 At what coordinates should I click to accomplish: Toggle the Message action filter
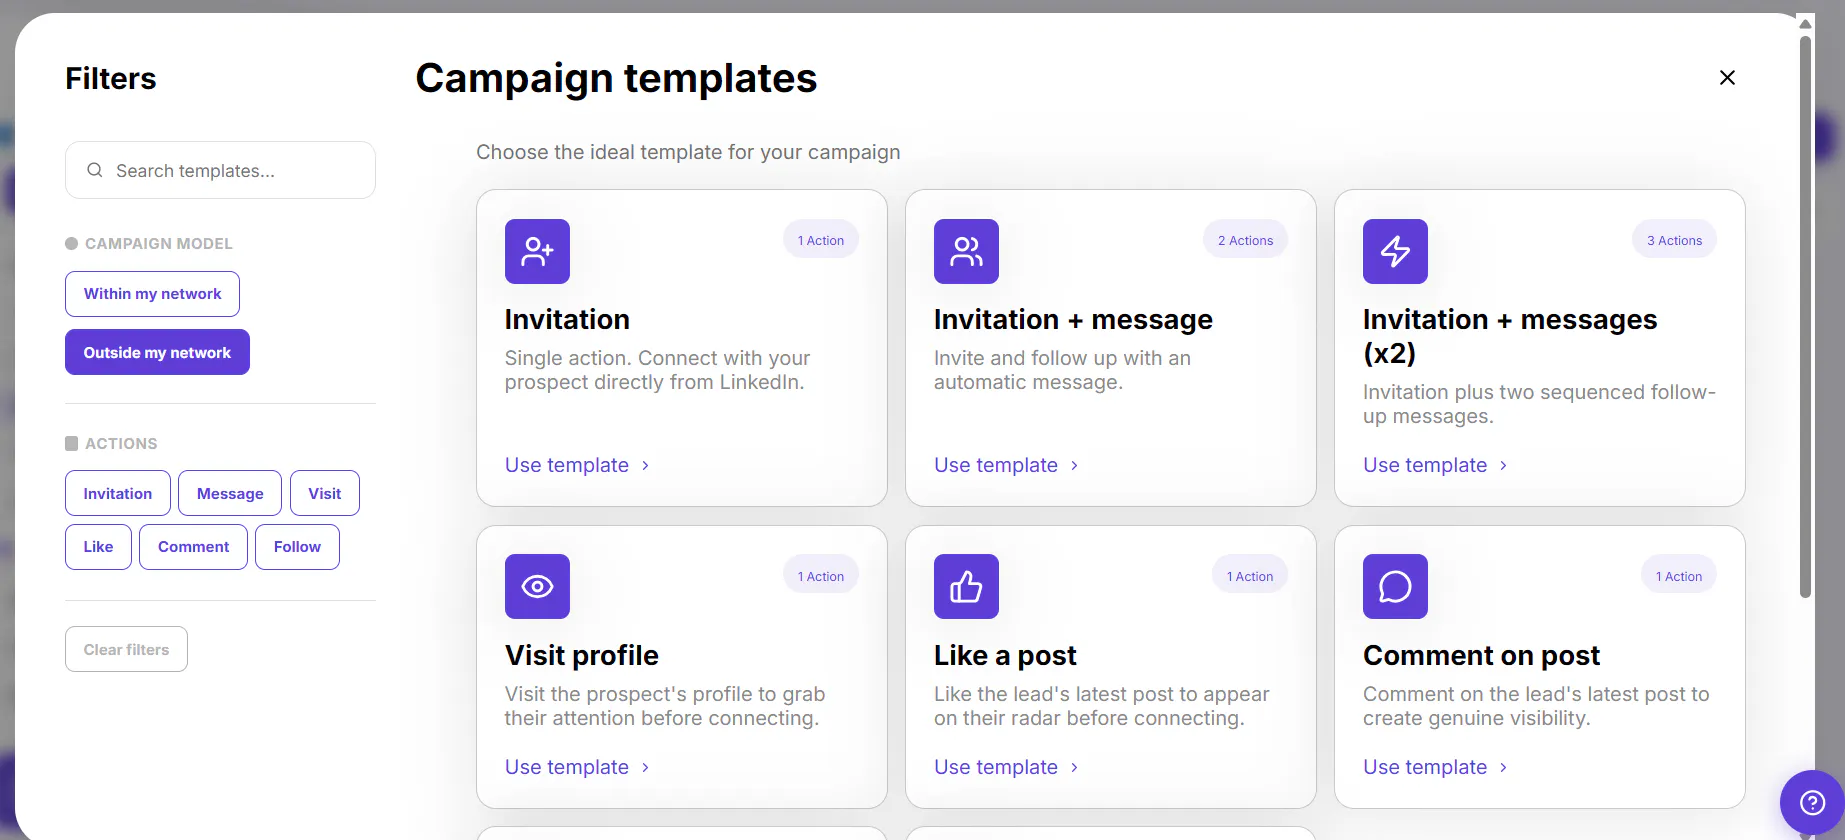point(230,493)
